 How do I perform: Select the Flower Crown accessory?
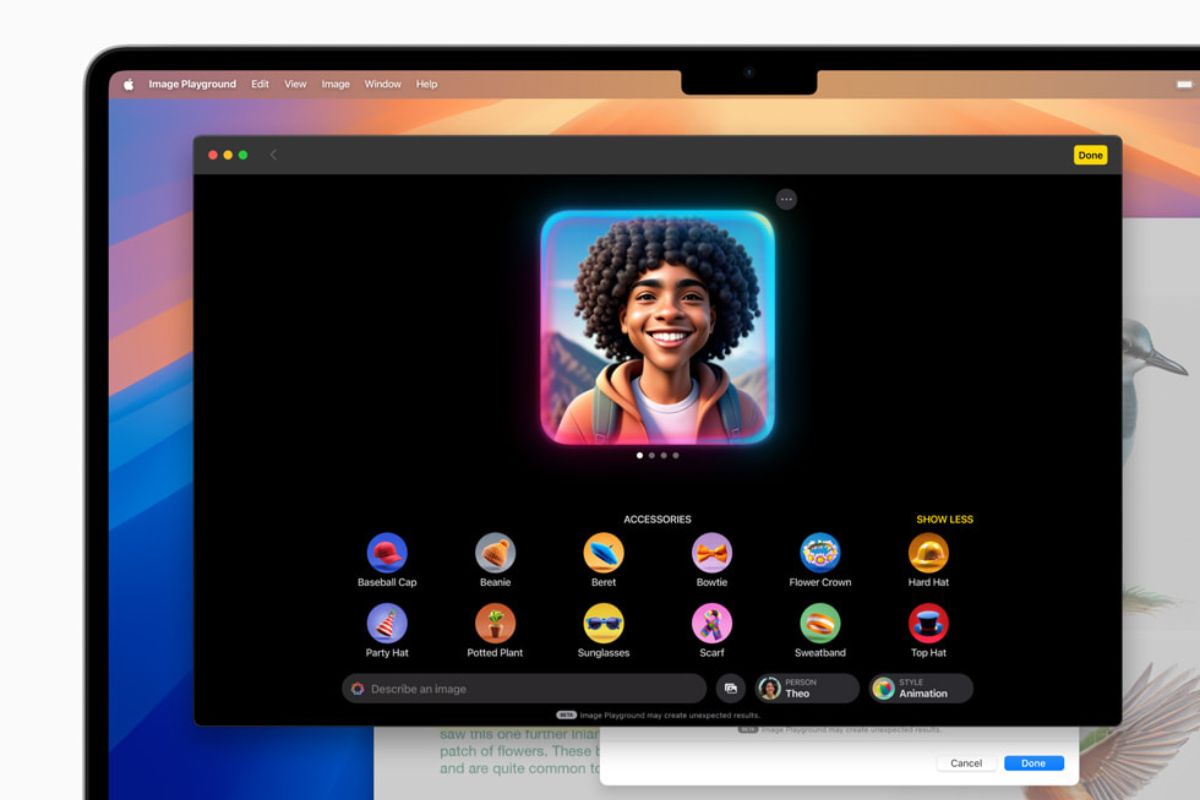[x=819, y=554]
